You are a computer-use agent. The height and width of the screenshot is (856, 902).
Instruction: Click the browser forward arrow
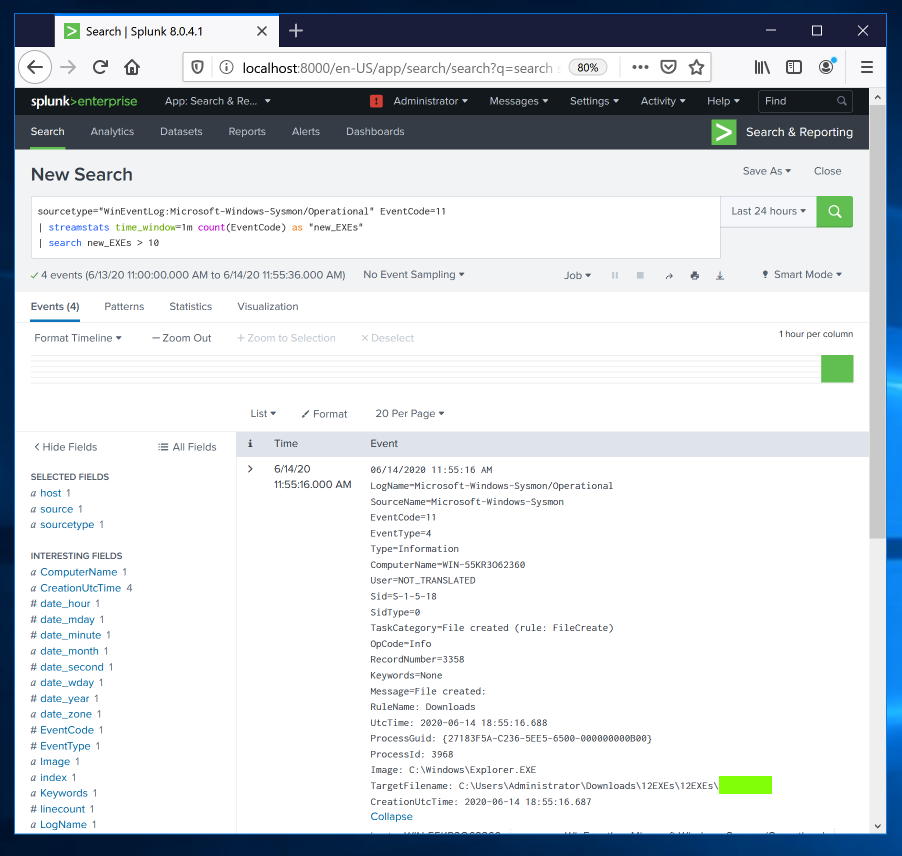[68, 67]
